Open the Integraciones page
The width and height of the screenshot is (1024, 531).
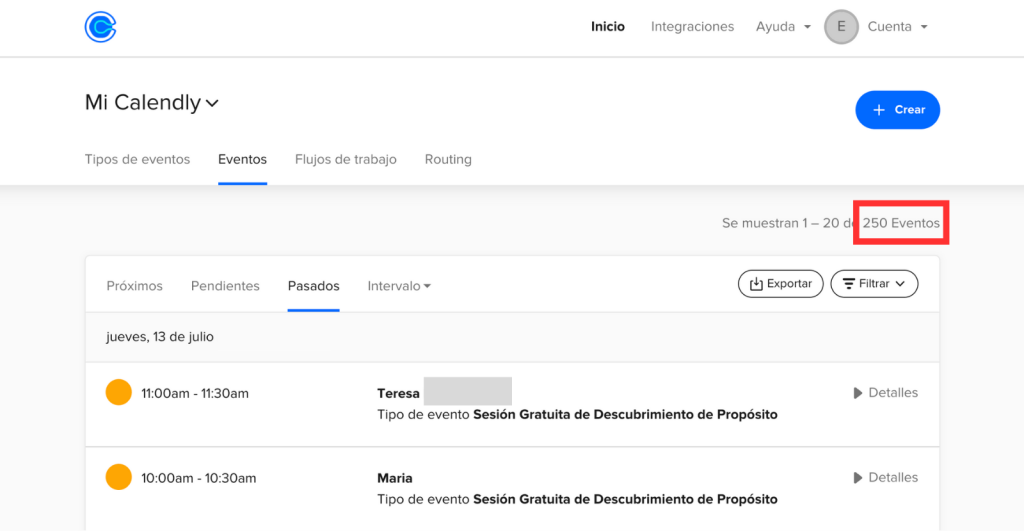692,27
